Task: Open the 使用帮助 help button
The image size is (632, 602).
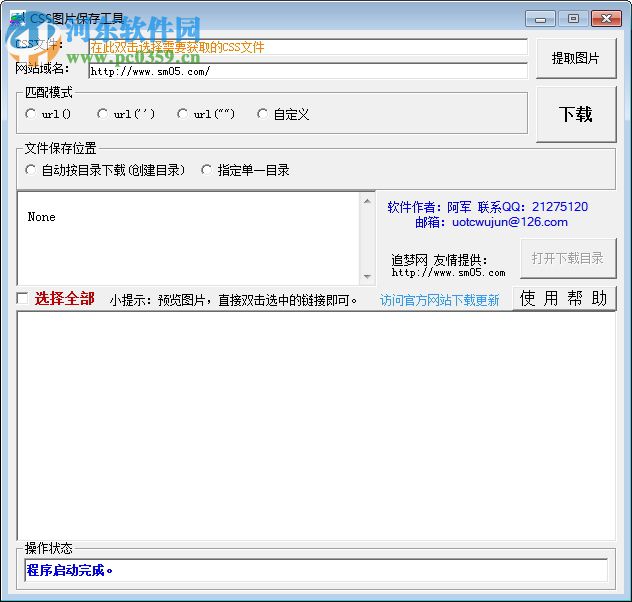Action: coord(564,299)
